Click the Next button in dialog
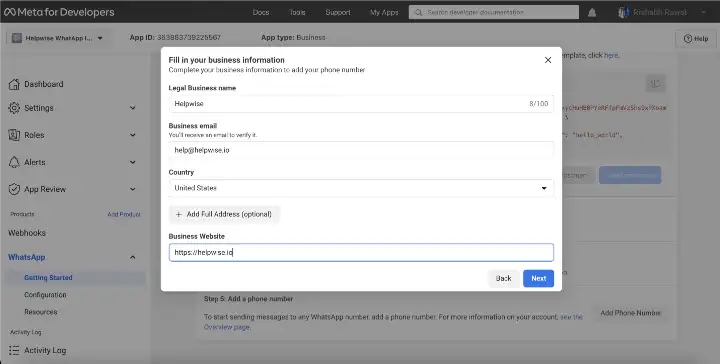 (539, 278)
